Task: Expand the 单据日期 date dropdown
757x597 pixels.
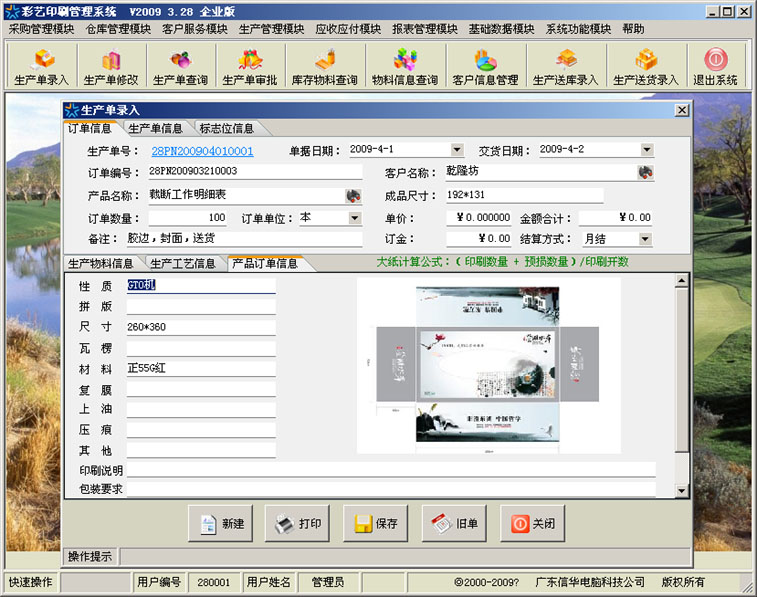Action: click(x=457, y=150)
